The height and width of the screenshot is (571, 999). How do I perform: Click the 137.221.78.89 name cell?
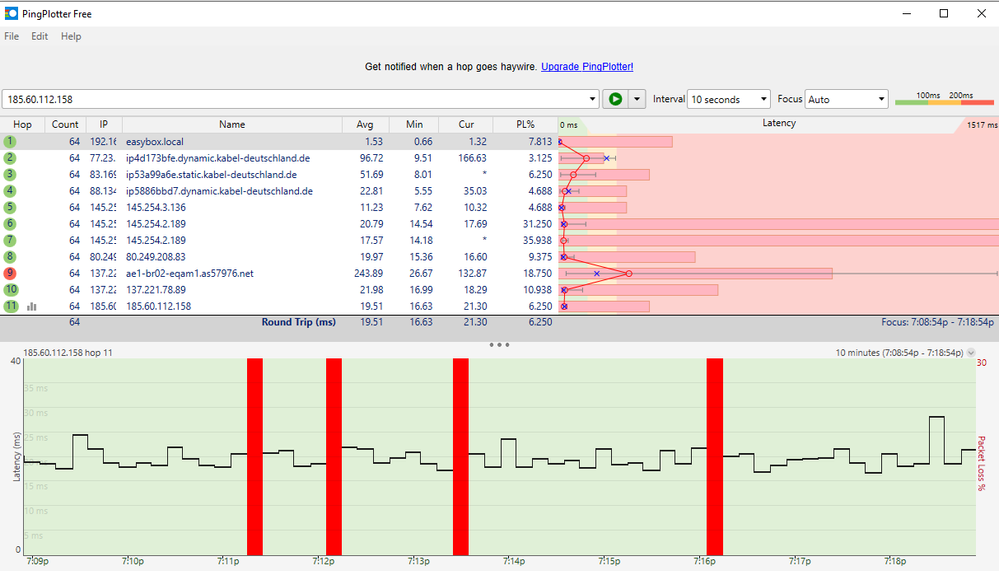click(x=156, y=290)
